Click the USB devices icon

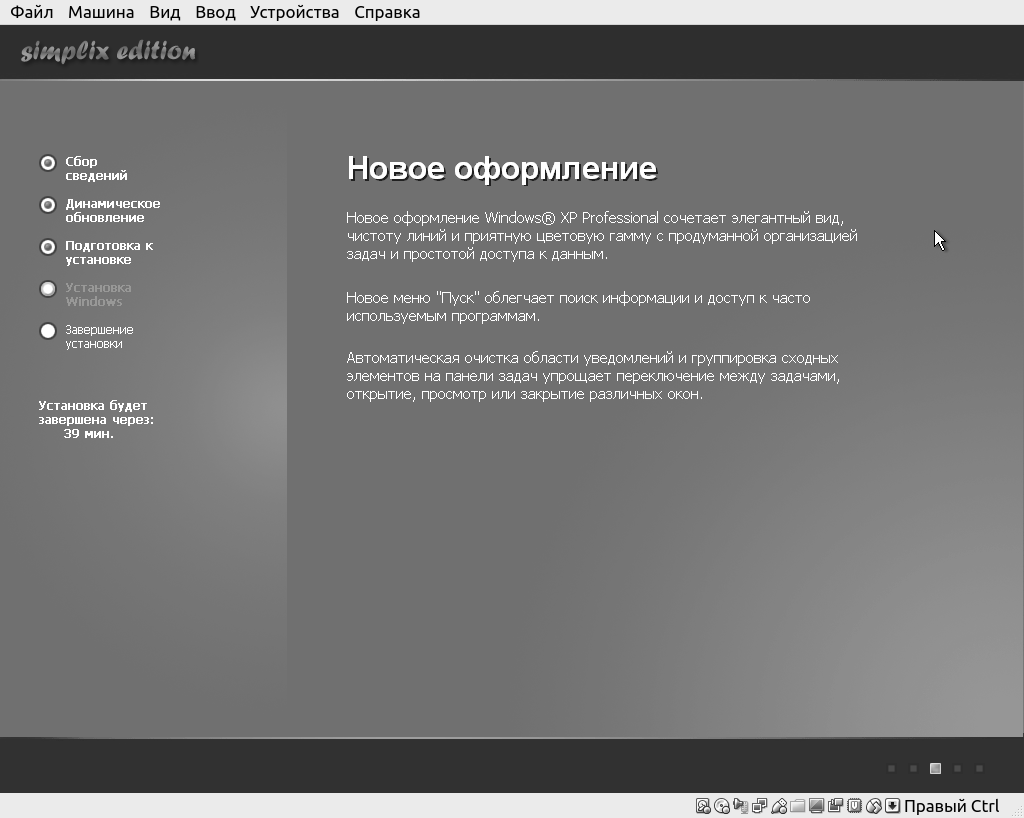(x=779, y=806)
